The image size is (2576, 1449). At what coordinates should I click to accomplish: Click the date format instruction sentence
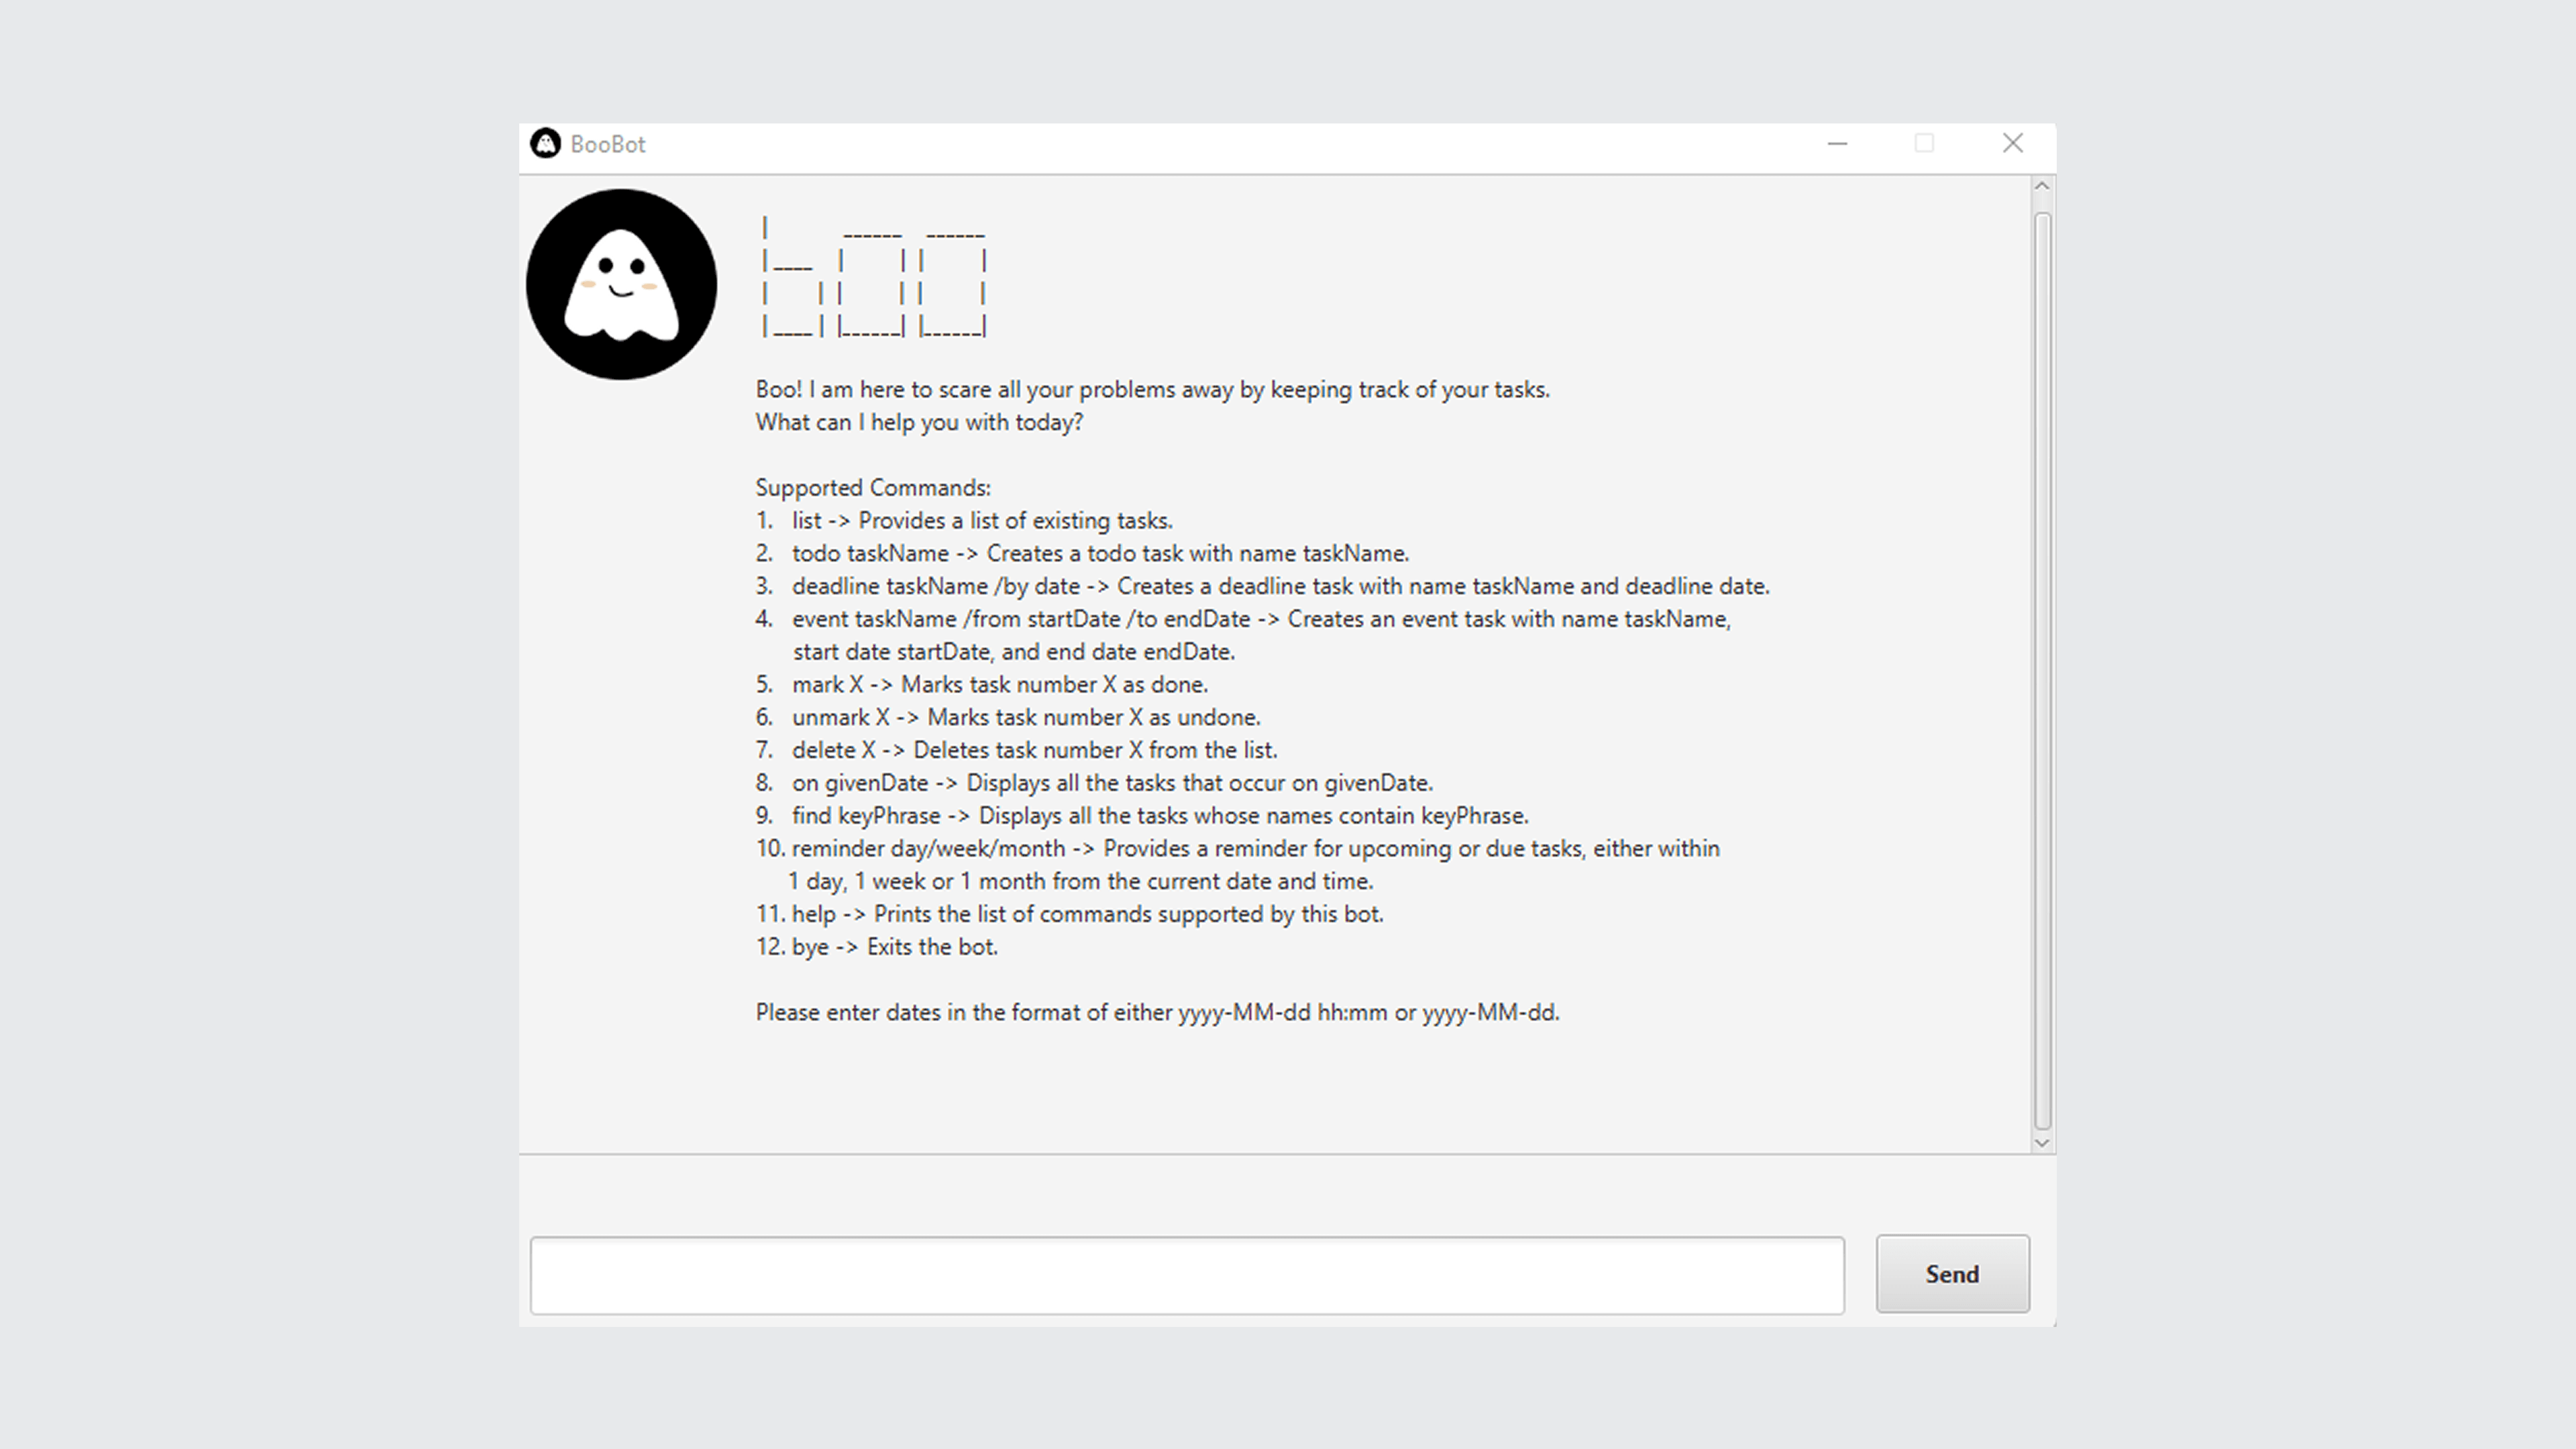pos(1157,1013)
